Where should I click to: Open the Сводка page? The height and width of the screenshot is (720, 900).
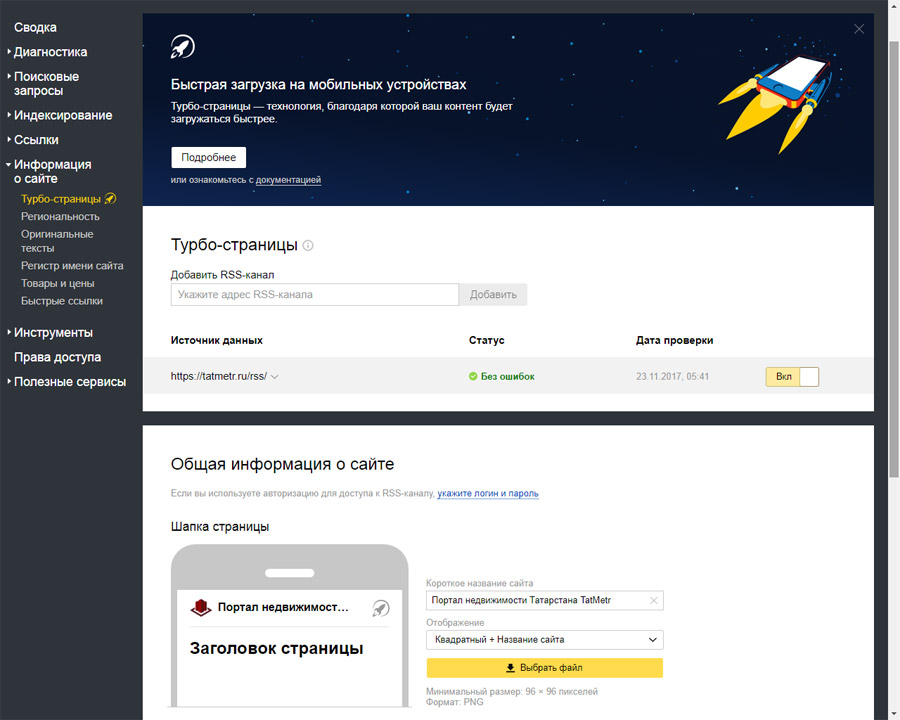pos(35,27)
